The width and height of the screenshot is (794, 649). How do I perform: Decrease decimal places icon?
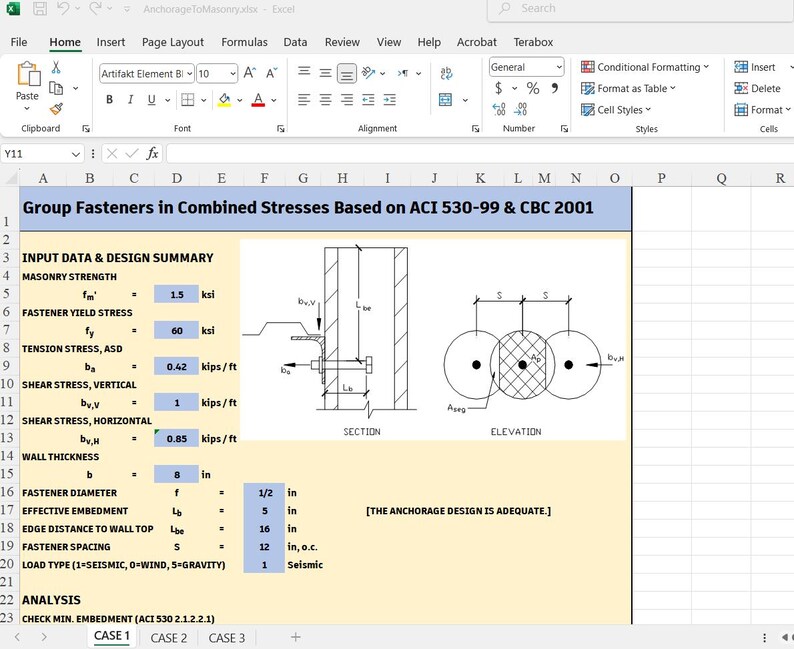click(521, 109)
